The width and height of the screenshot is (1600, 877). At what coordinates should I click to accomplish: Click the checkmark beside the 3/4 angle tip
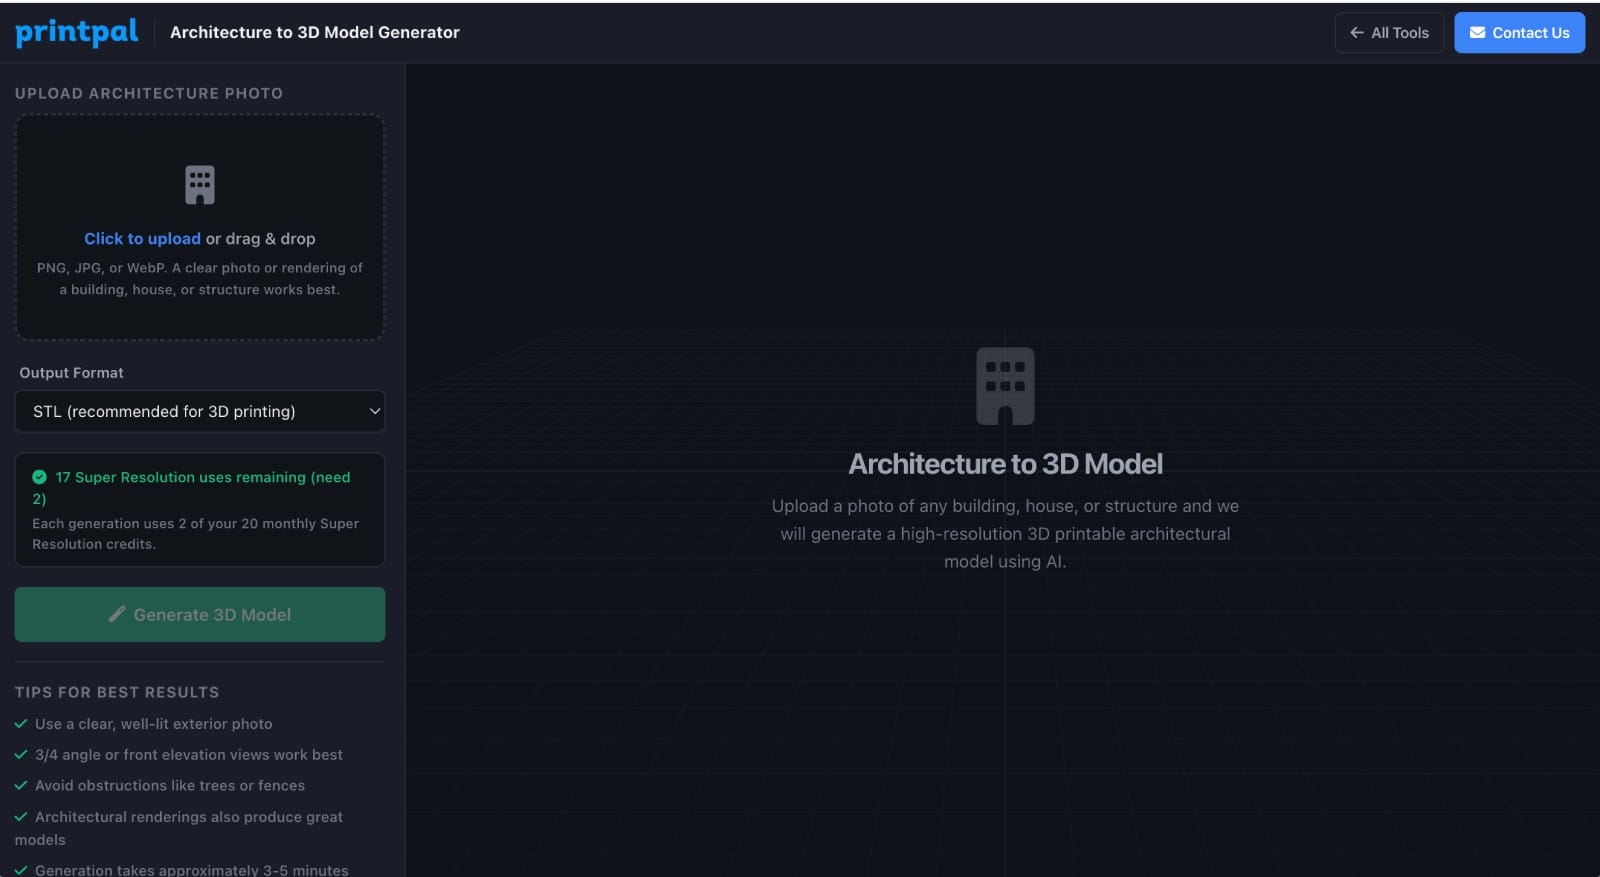tap(21, 755)
